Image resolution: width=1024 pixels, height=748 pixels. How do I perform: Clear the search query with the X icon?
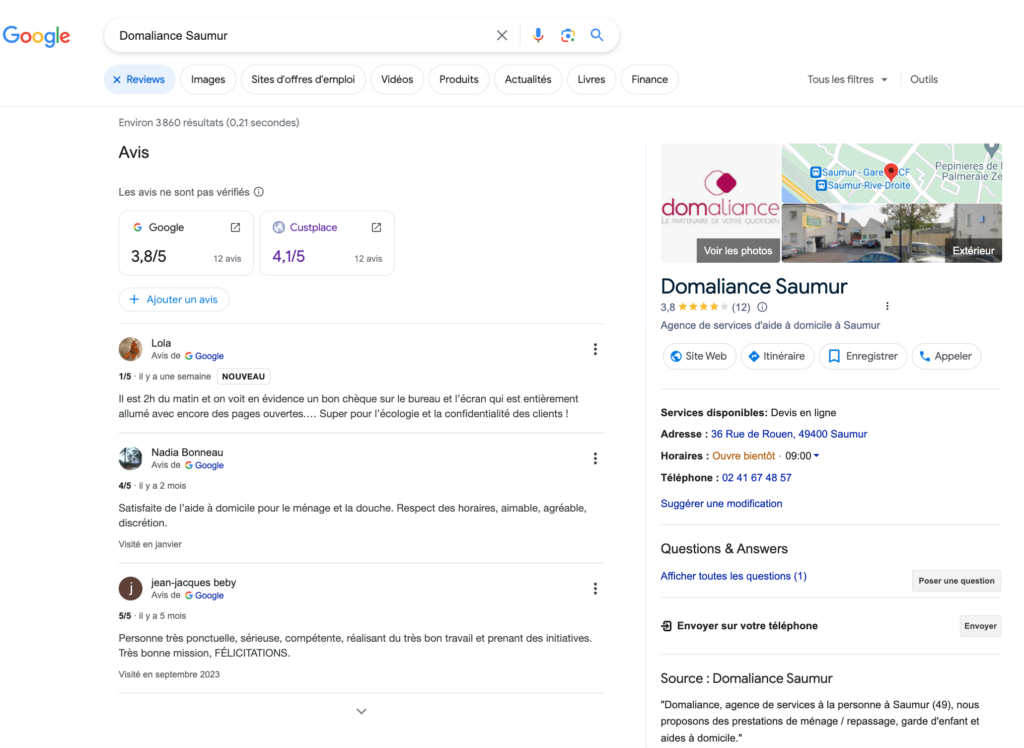click(x=502, y=34)
